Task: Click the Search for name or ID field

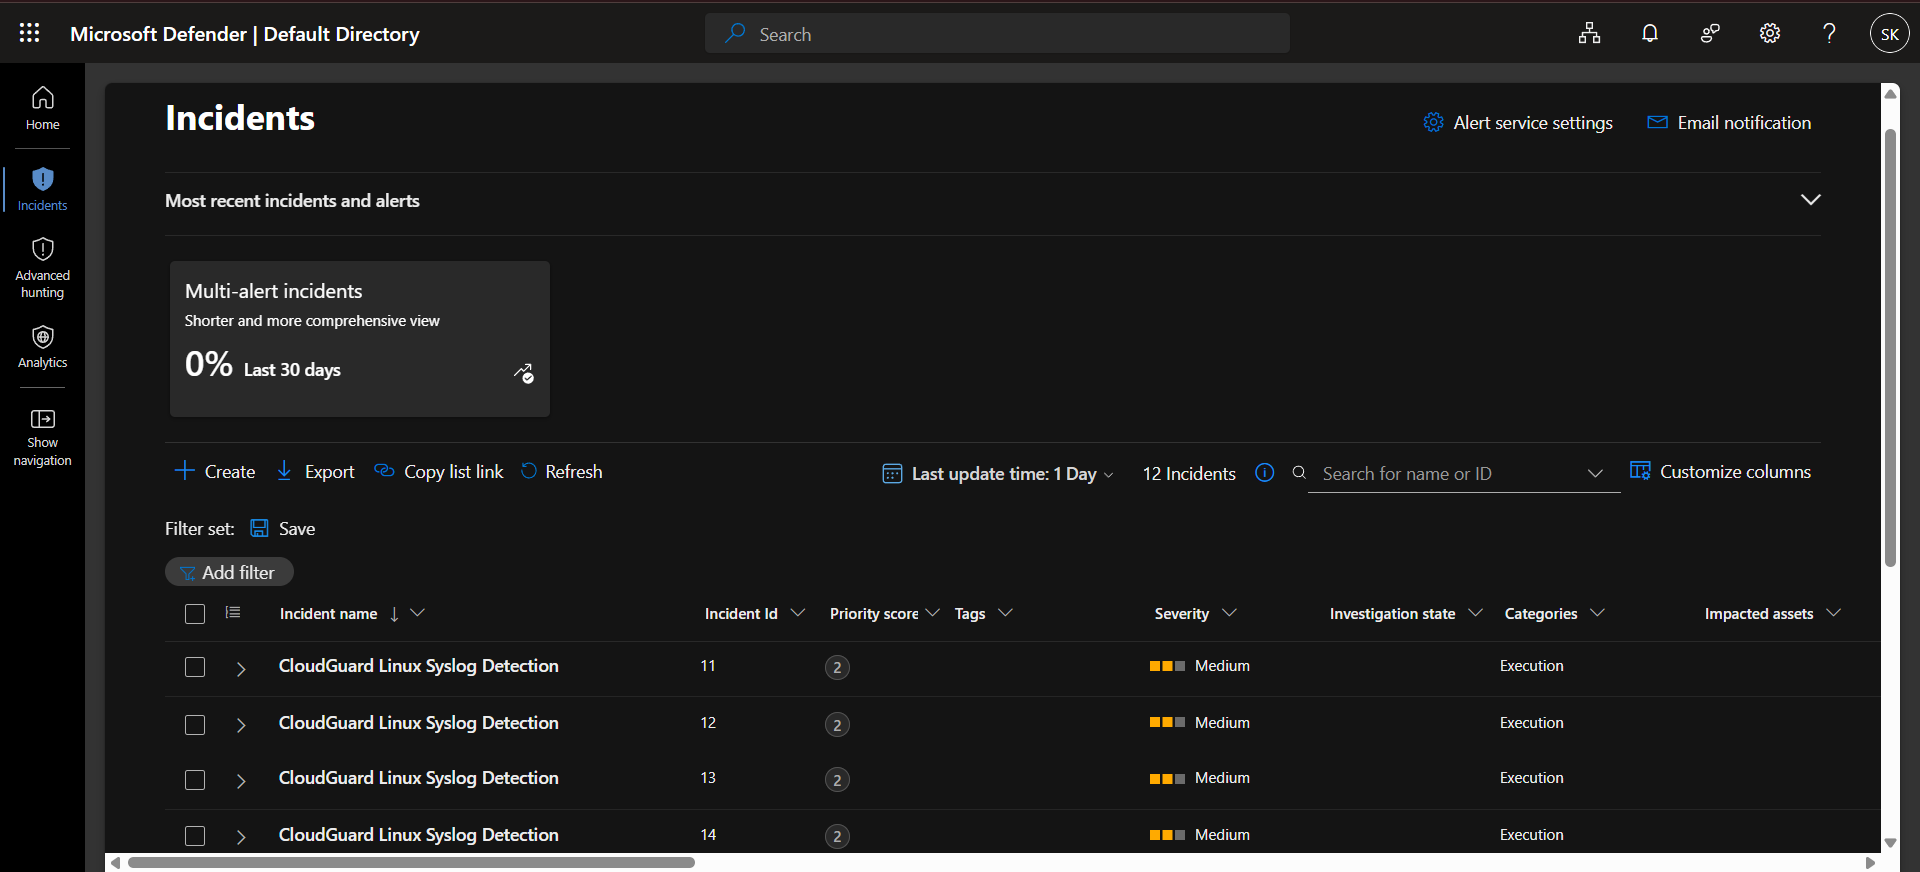Action: click(1447, 473)
